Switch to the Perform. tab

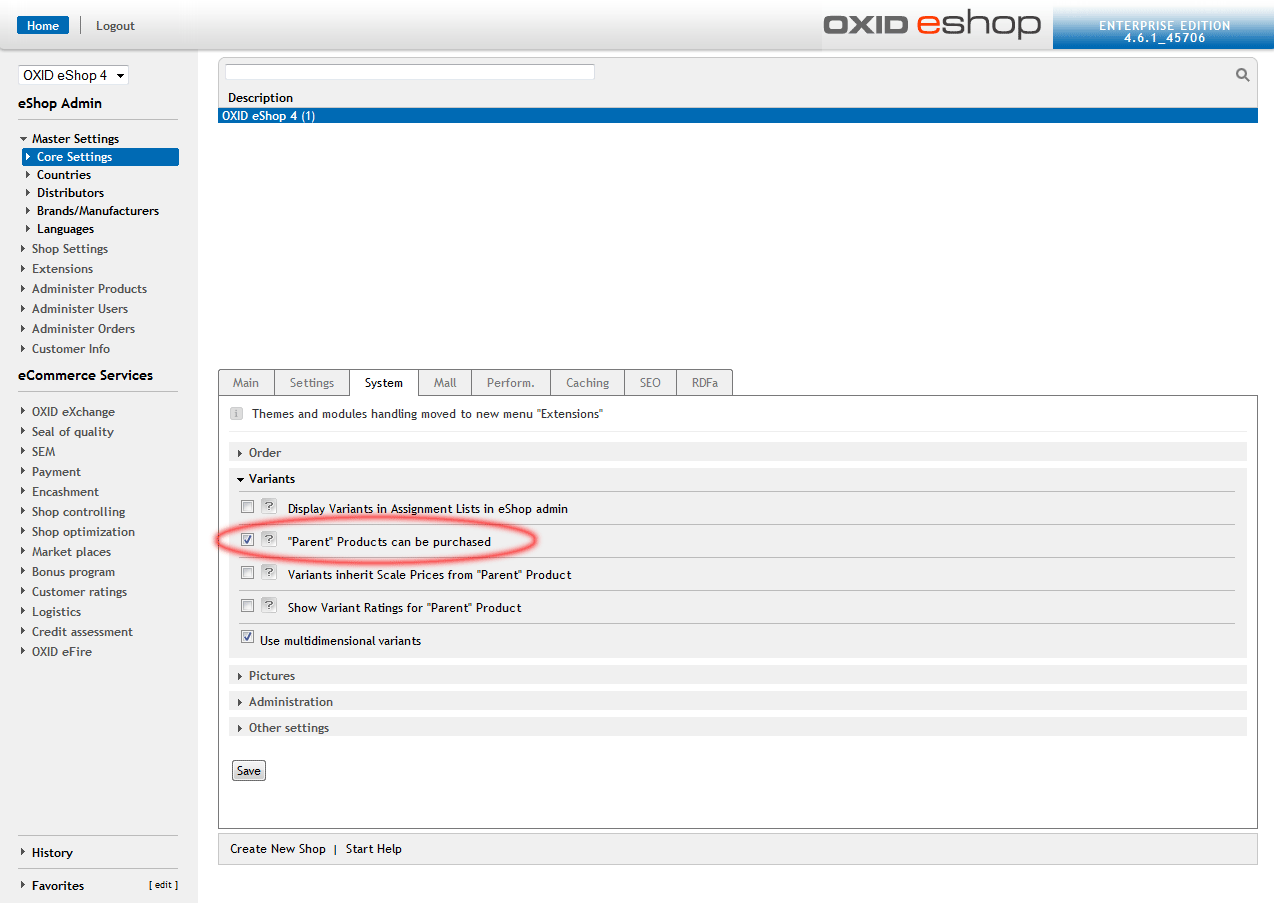pyautogui.click(x=510, y=383)
